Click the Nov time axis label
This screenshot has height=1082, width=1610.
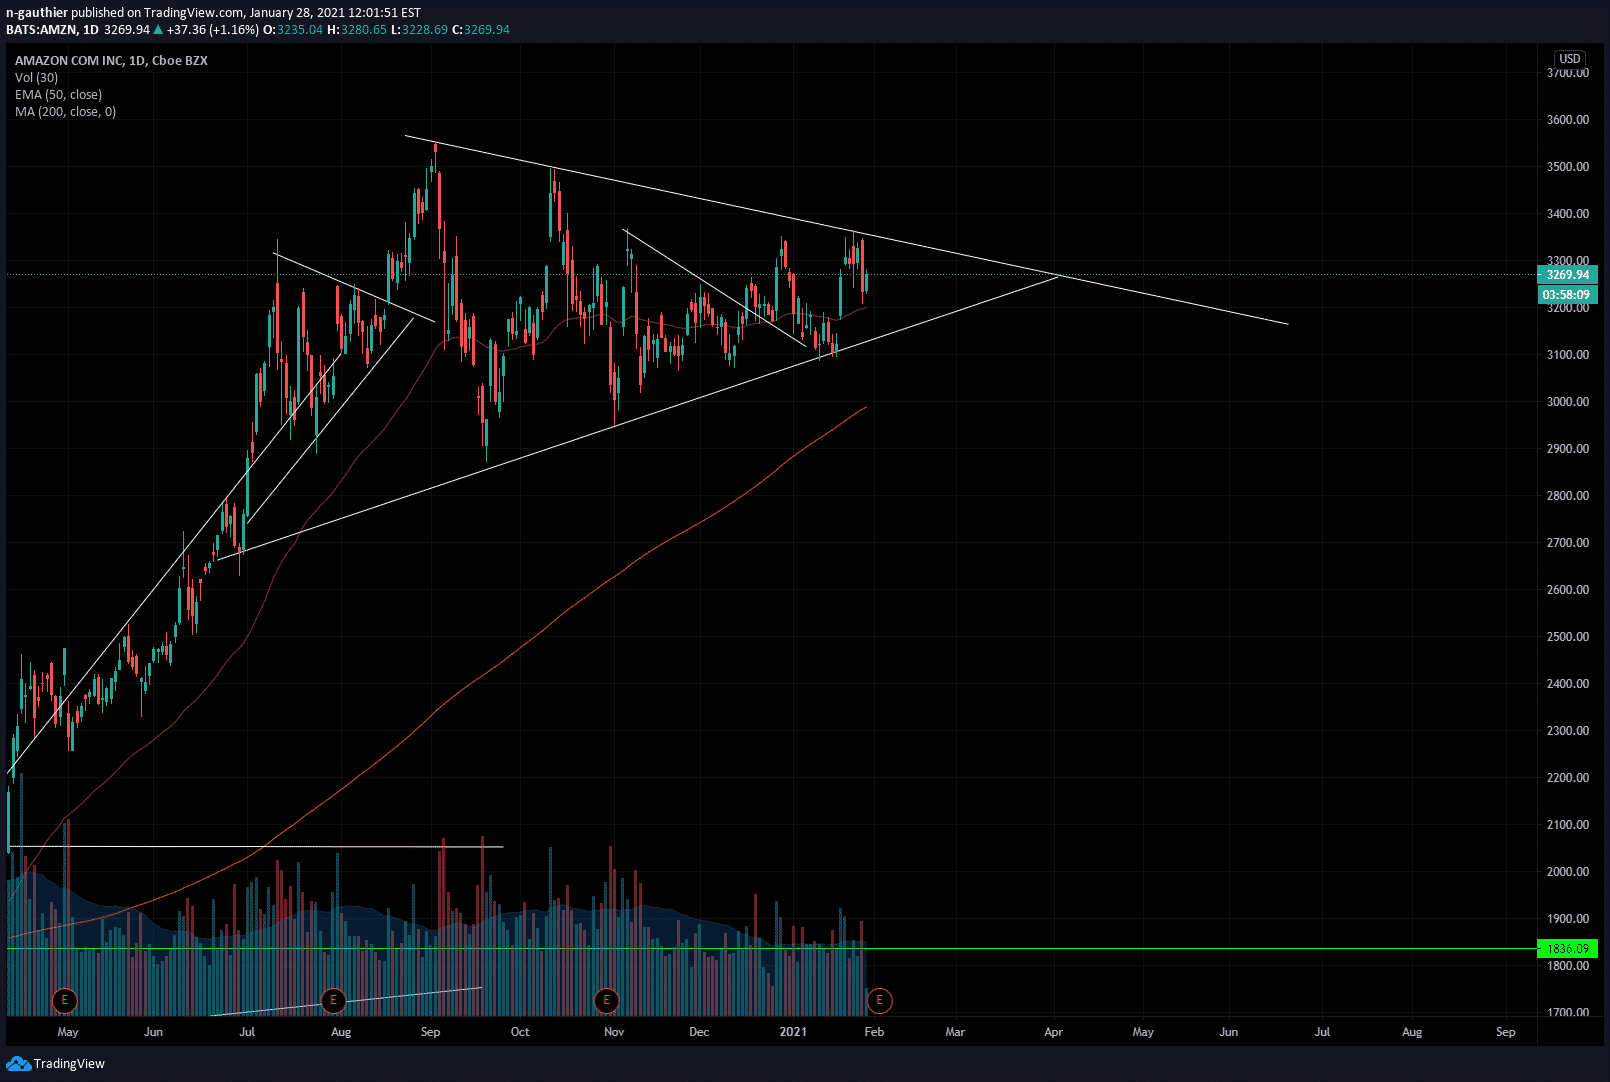pyautogui.click(x=614, y=1031)
